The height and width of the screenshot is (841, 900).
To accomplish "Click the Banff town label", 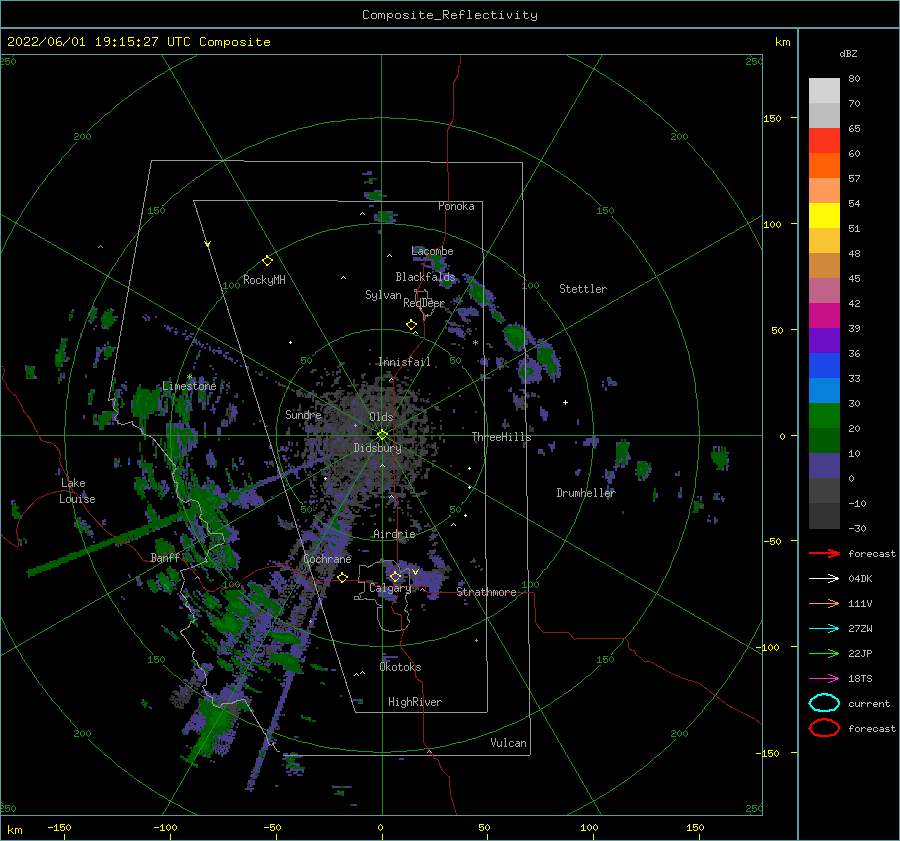I will pos(165,557).
